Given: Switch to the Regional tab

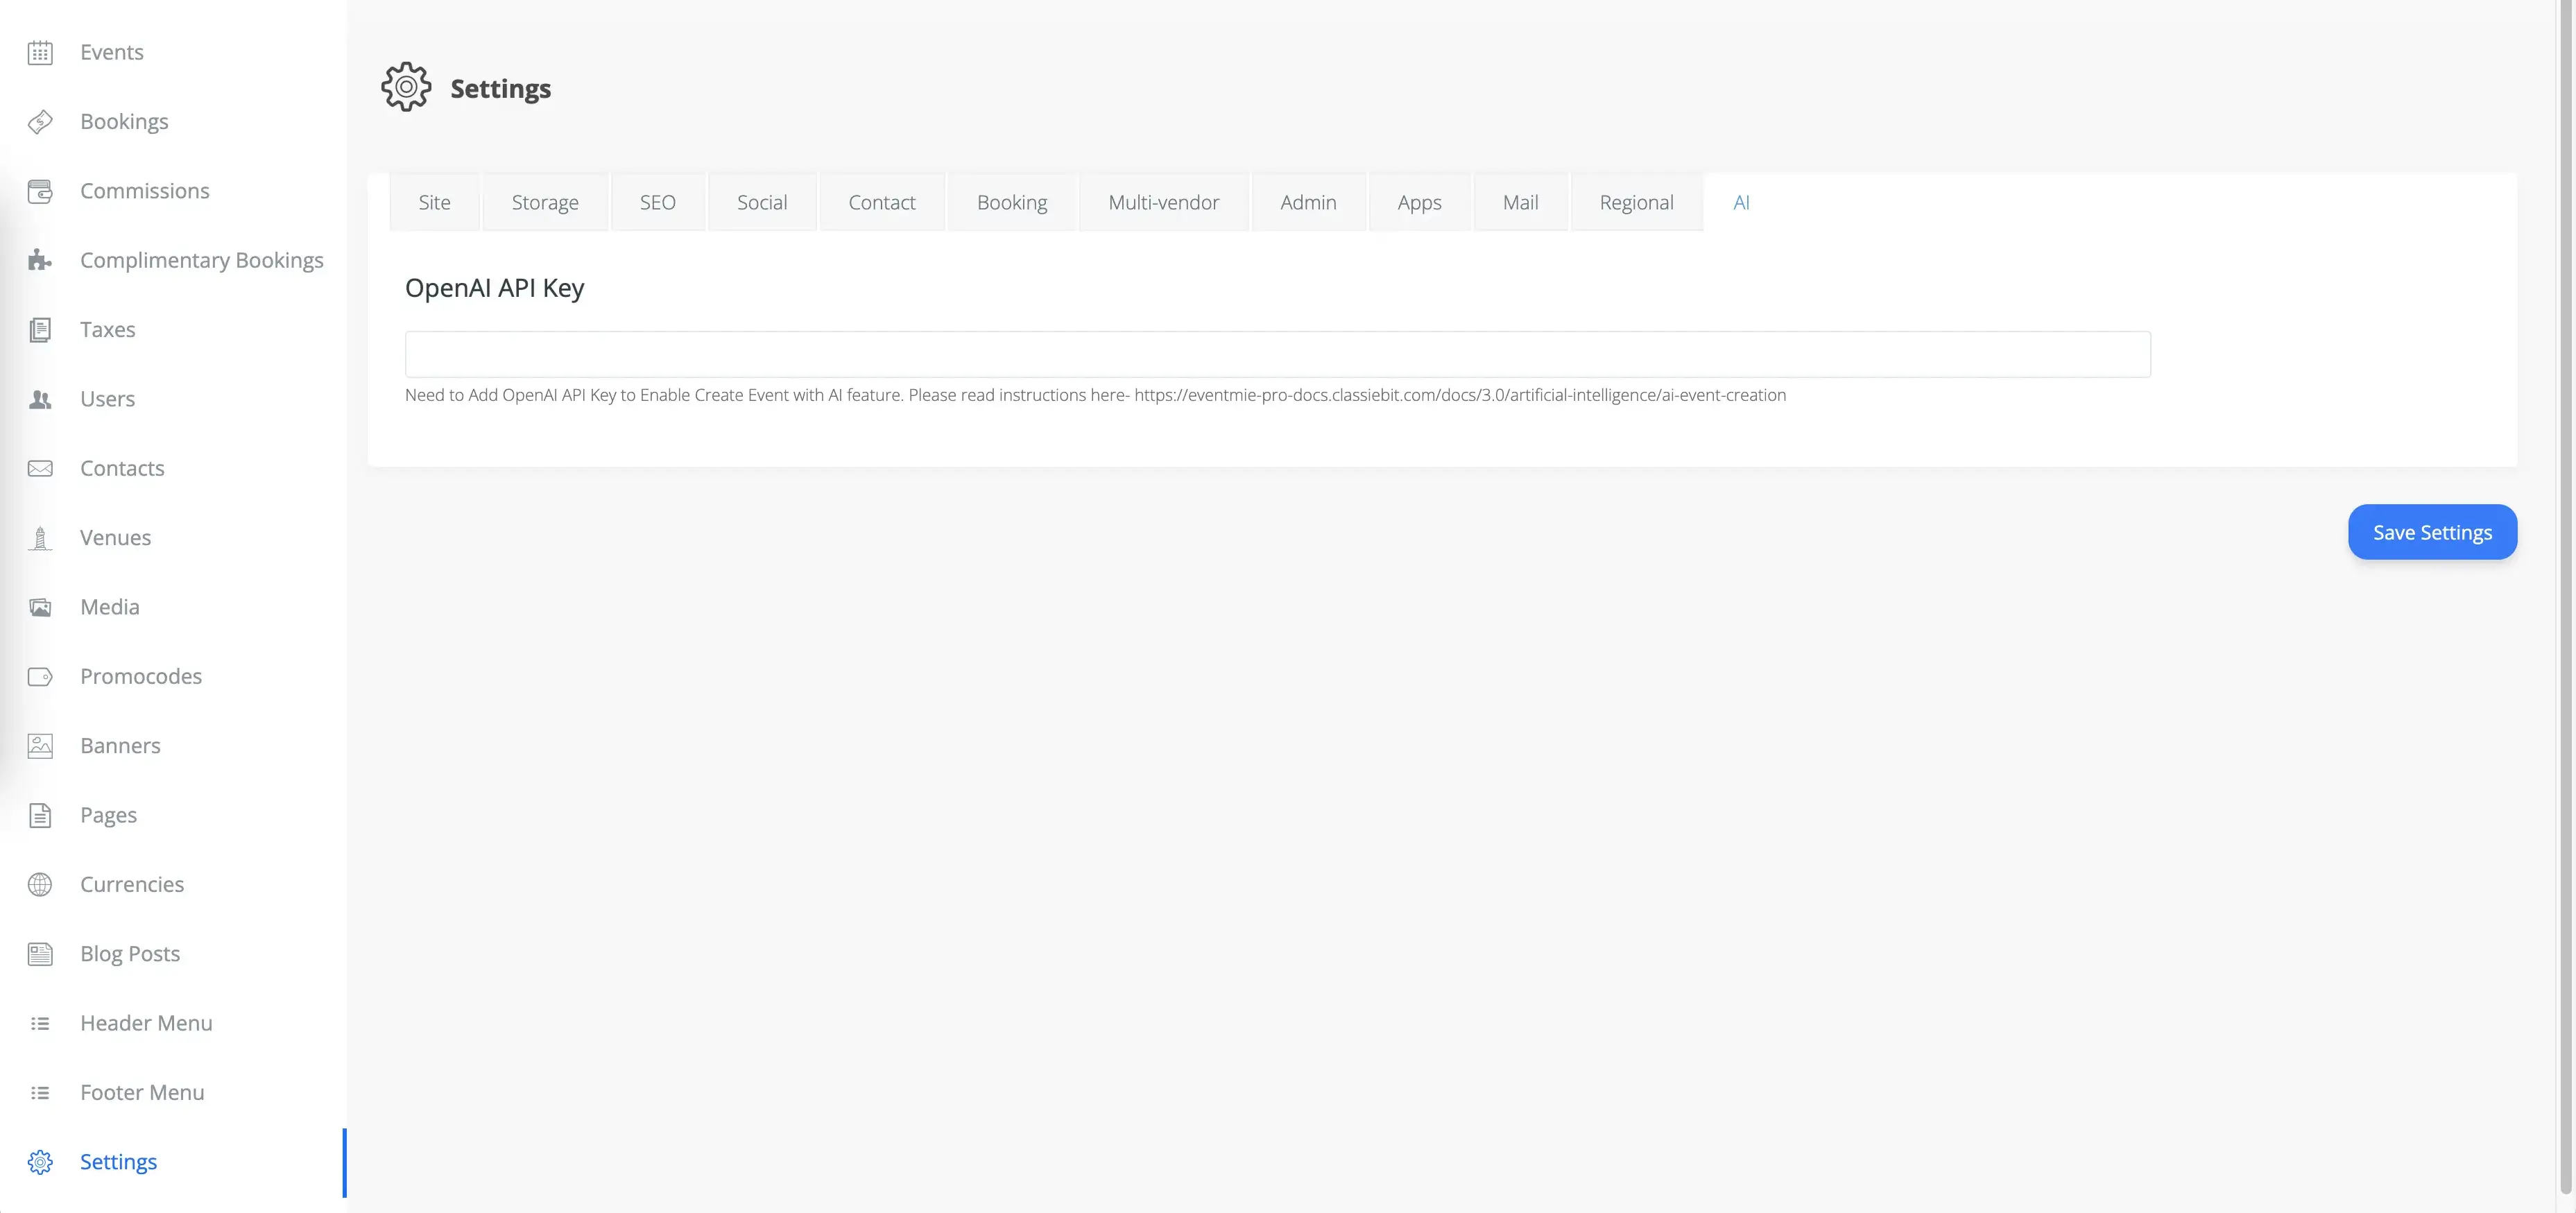Looking at the screenshot, I should (1636, 201).
